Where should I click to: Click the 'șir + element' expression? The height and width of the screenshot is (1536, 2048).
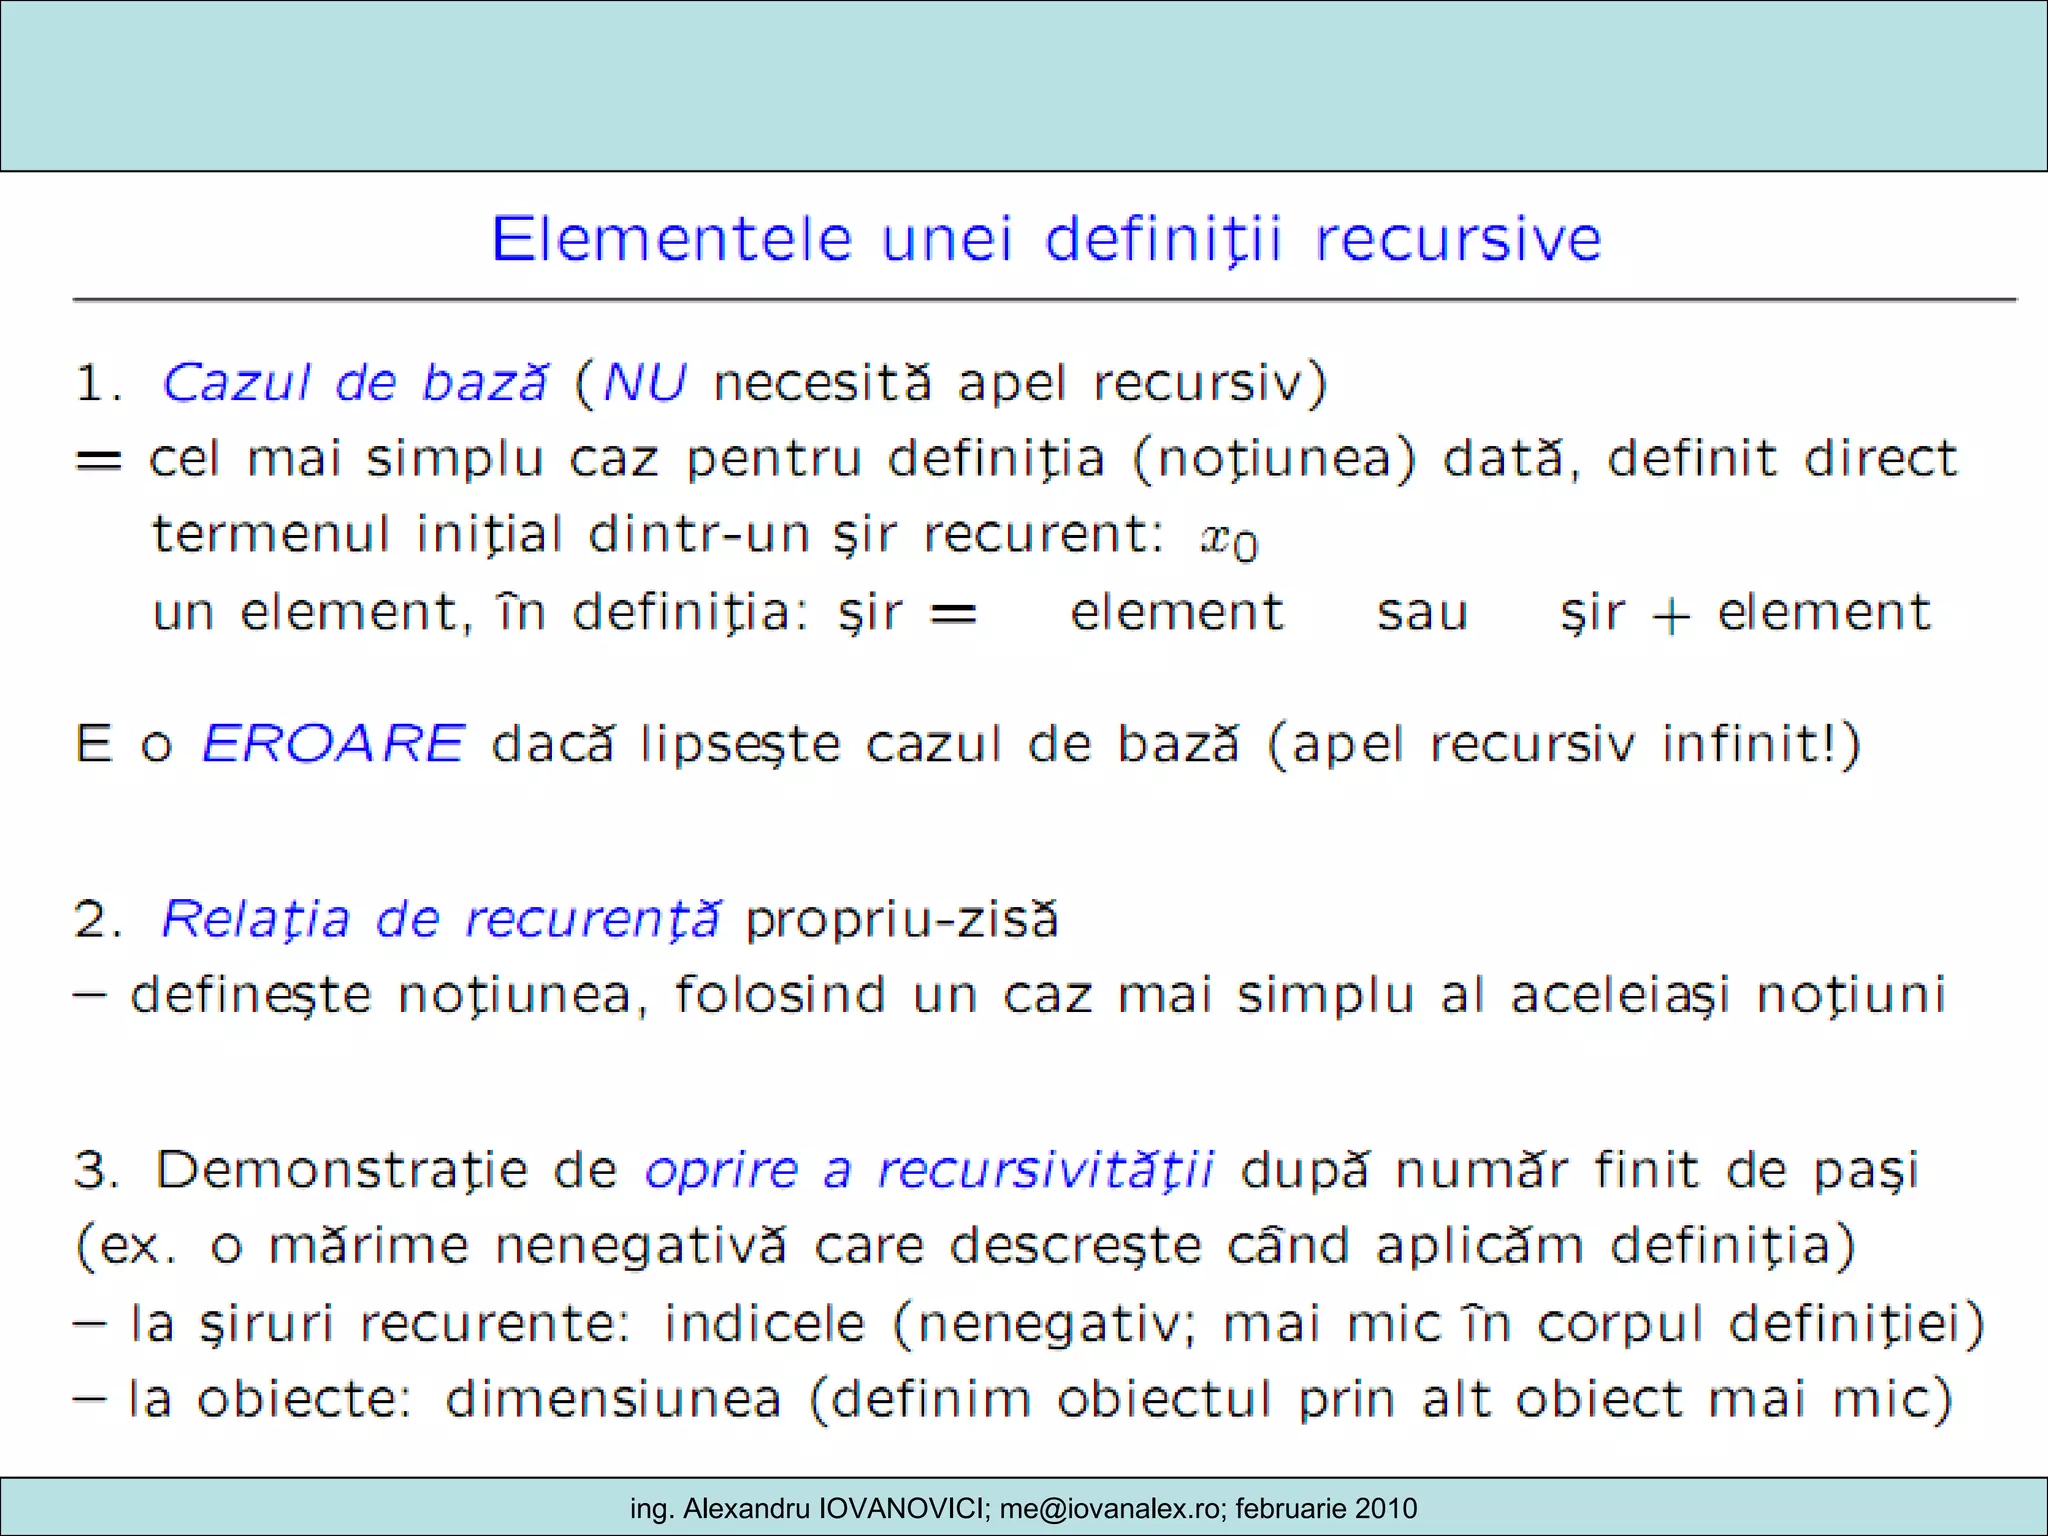(x=1745, y=613)
